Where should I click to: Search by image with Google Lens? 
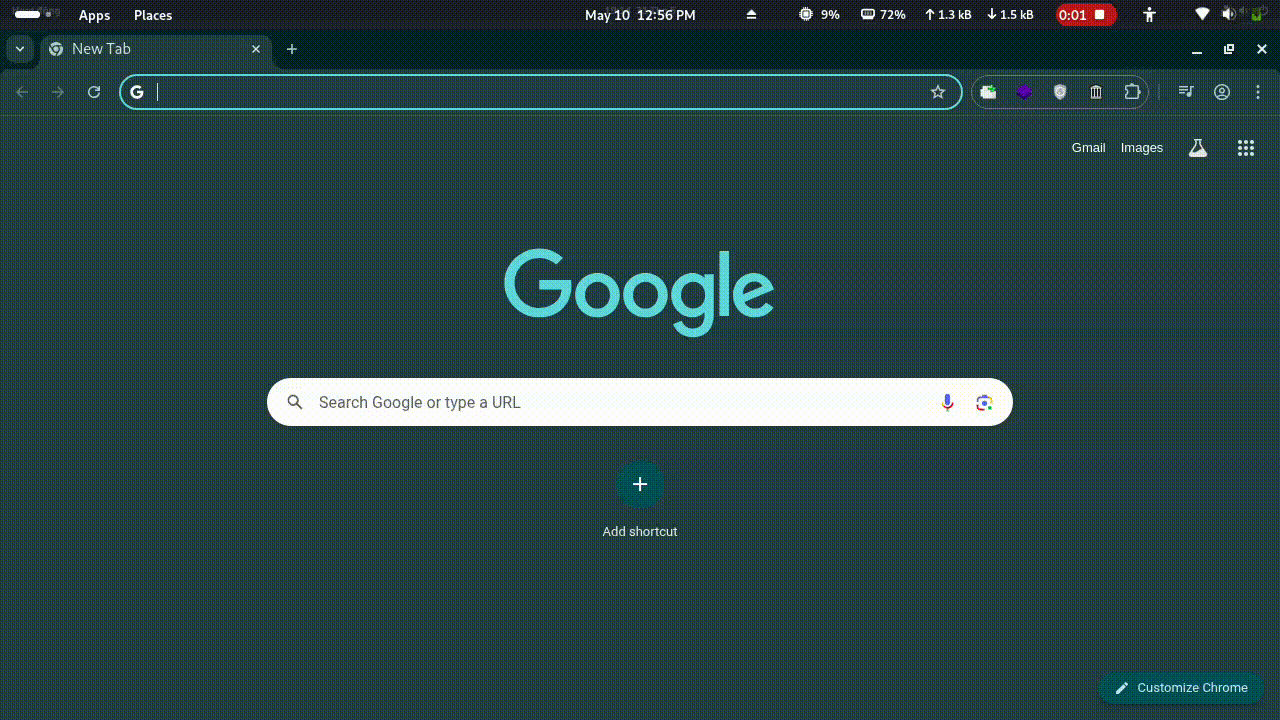[x=984, y=402]
